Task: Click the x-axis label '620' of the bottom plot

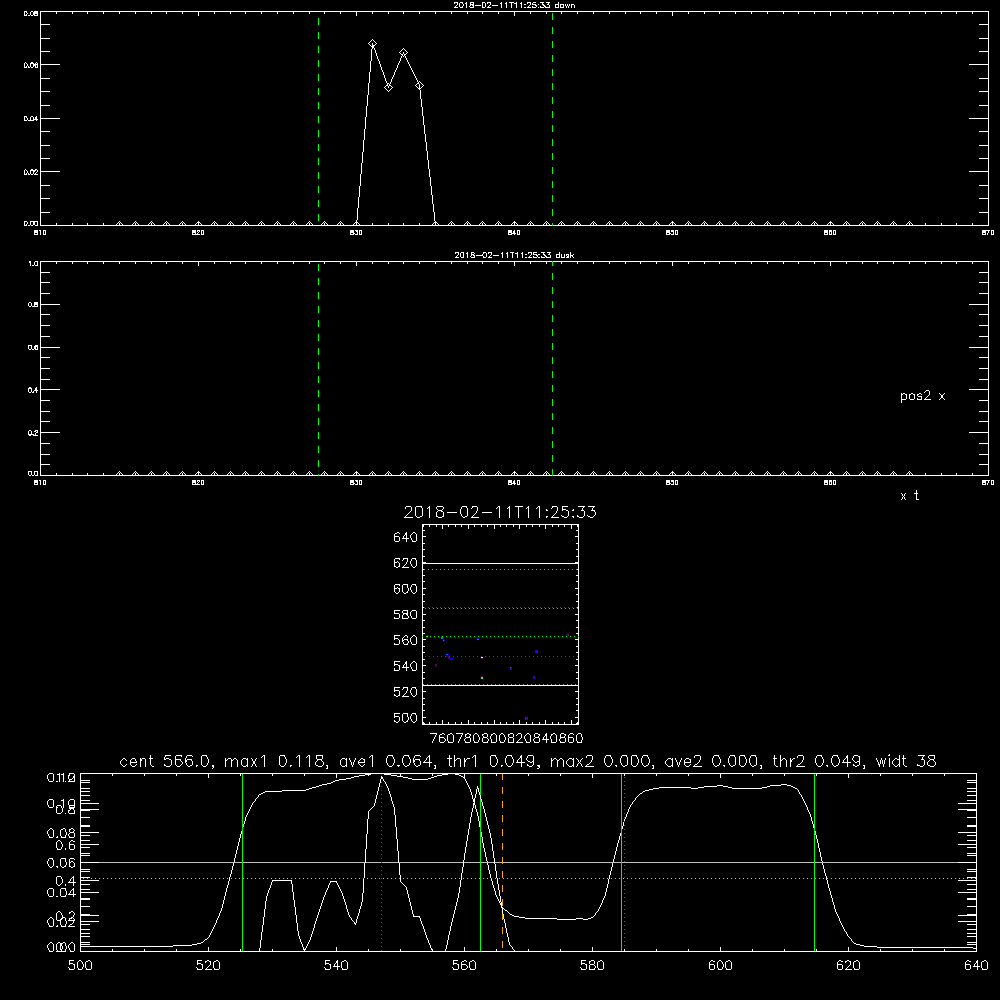Action: (848, 966)
